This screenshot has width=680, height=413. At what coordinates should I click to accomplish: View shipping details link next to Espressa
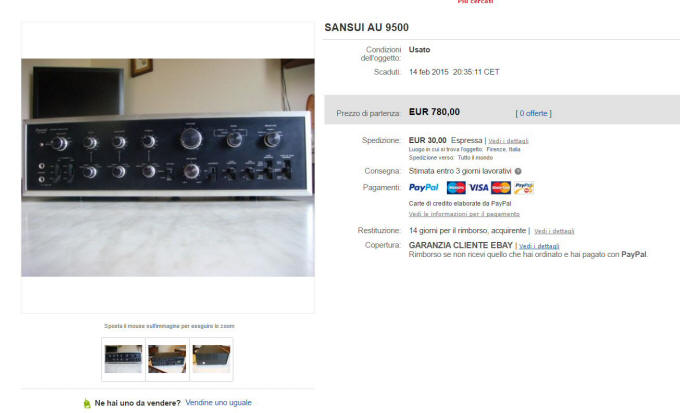(x=508, y=141)
